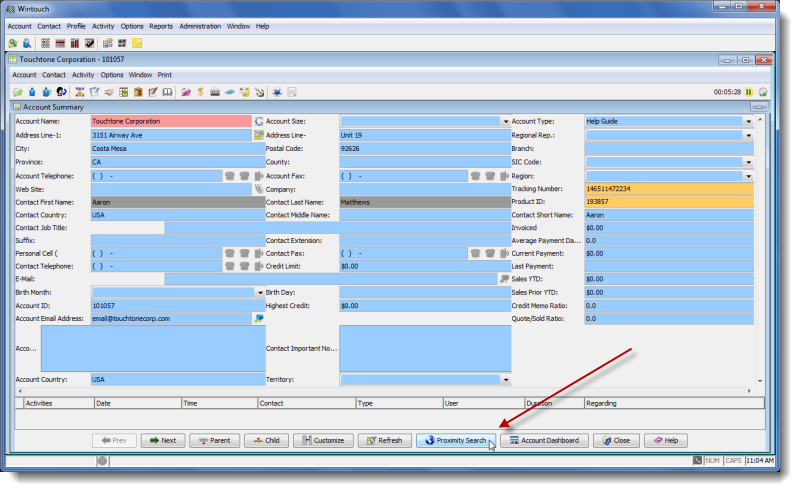Viewport: 800px width, 492px height.
Task: Open the Birth Month dropdown
Action: pos(260,292)
